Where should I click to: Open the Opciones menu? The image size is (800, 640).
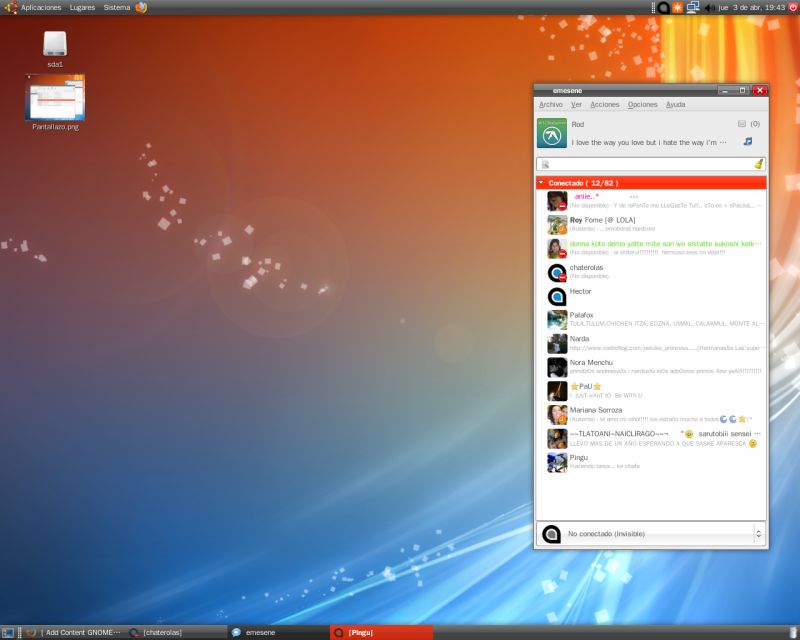[x=642, y=105]
